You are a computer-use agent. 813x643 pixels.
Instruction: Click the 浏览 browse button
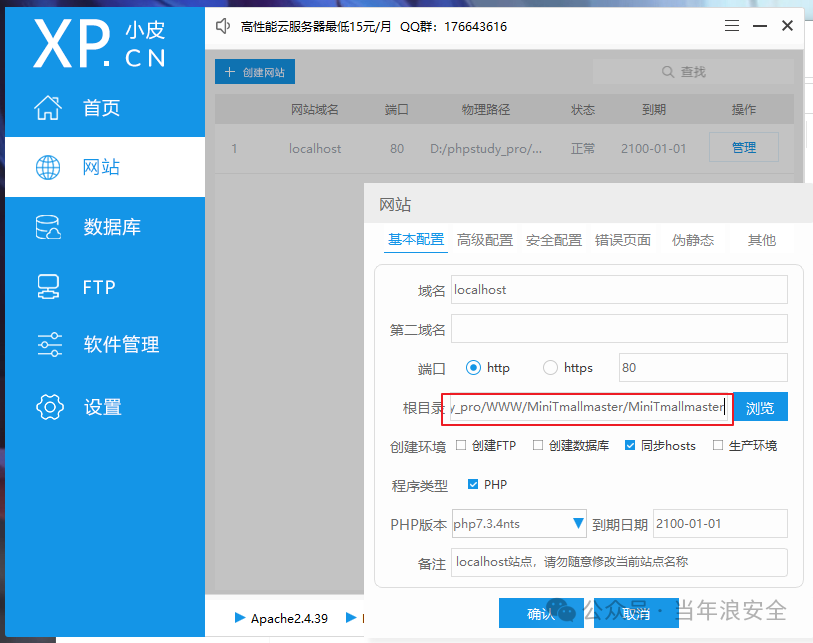point(760,407)
